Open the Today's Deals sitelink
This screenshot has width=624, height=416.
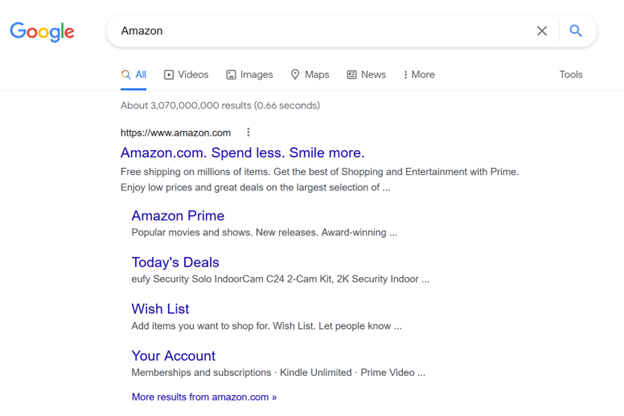tap(175, 262)
